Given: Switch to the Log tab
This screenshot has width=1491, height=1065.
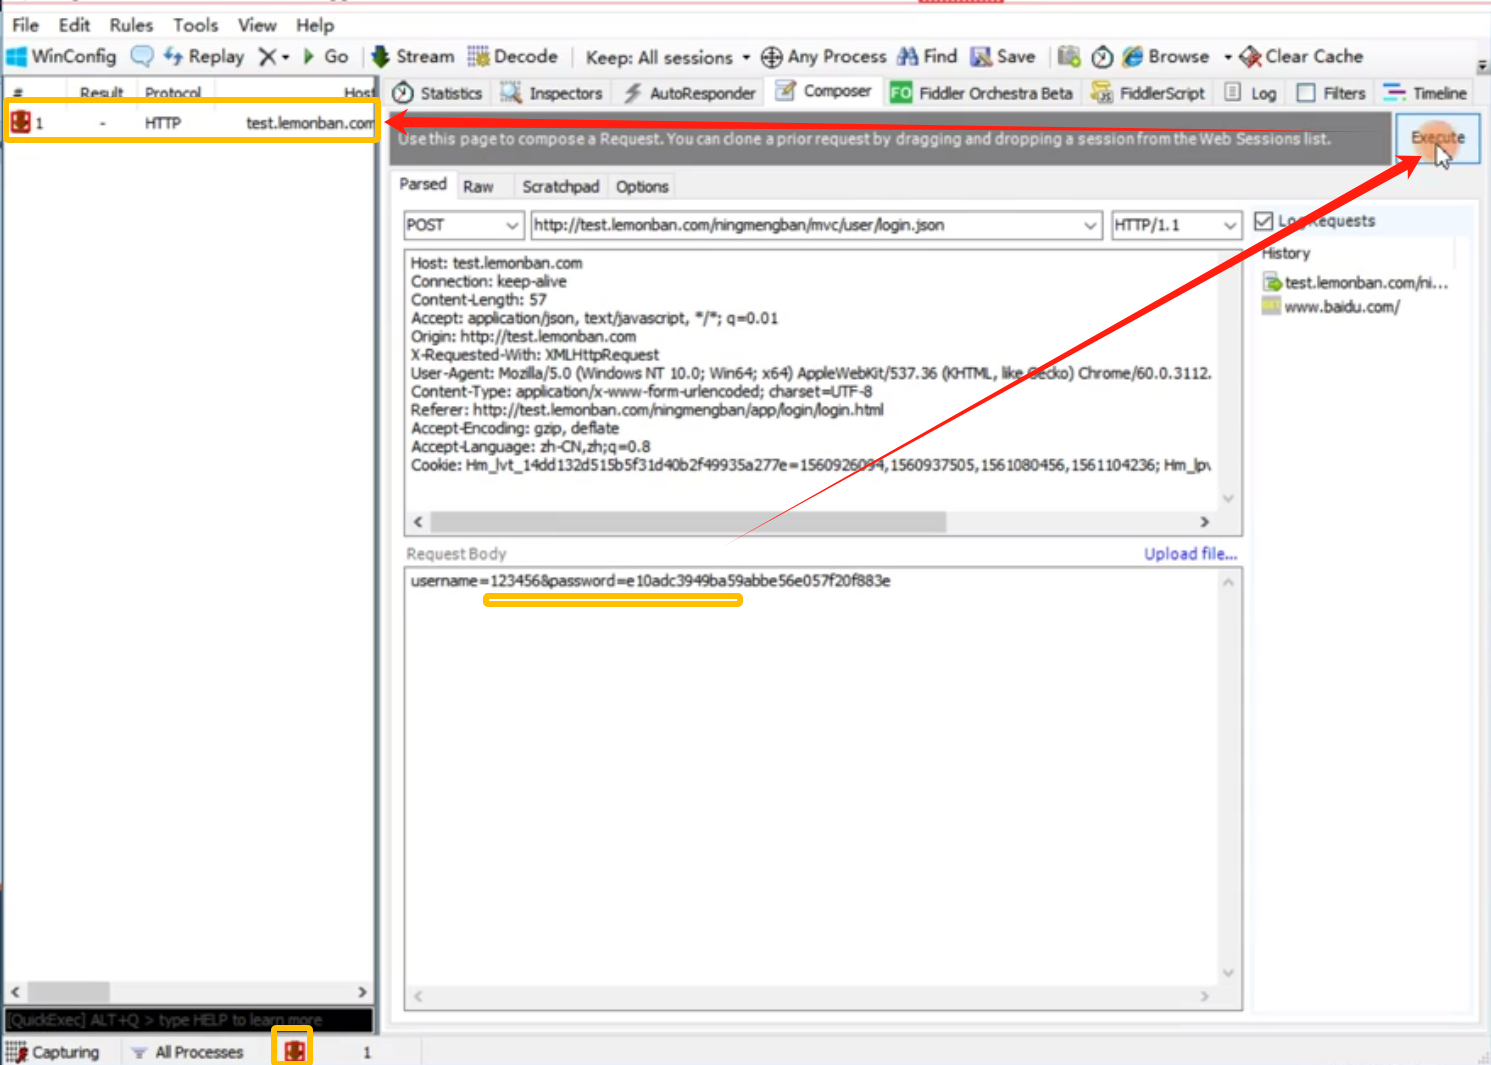Looking at the screenshot, I should [1251, 93].
